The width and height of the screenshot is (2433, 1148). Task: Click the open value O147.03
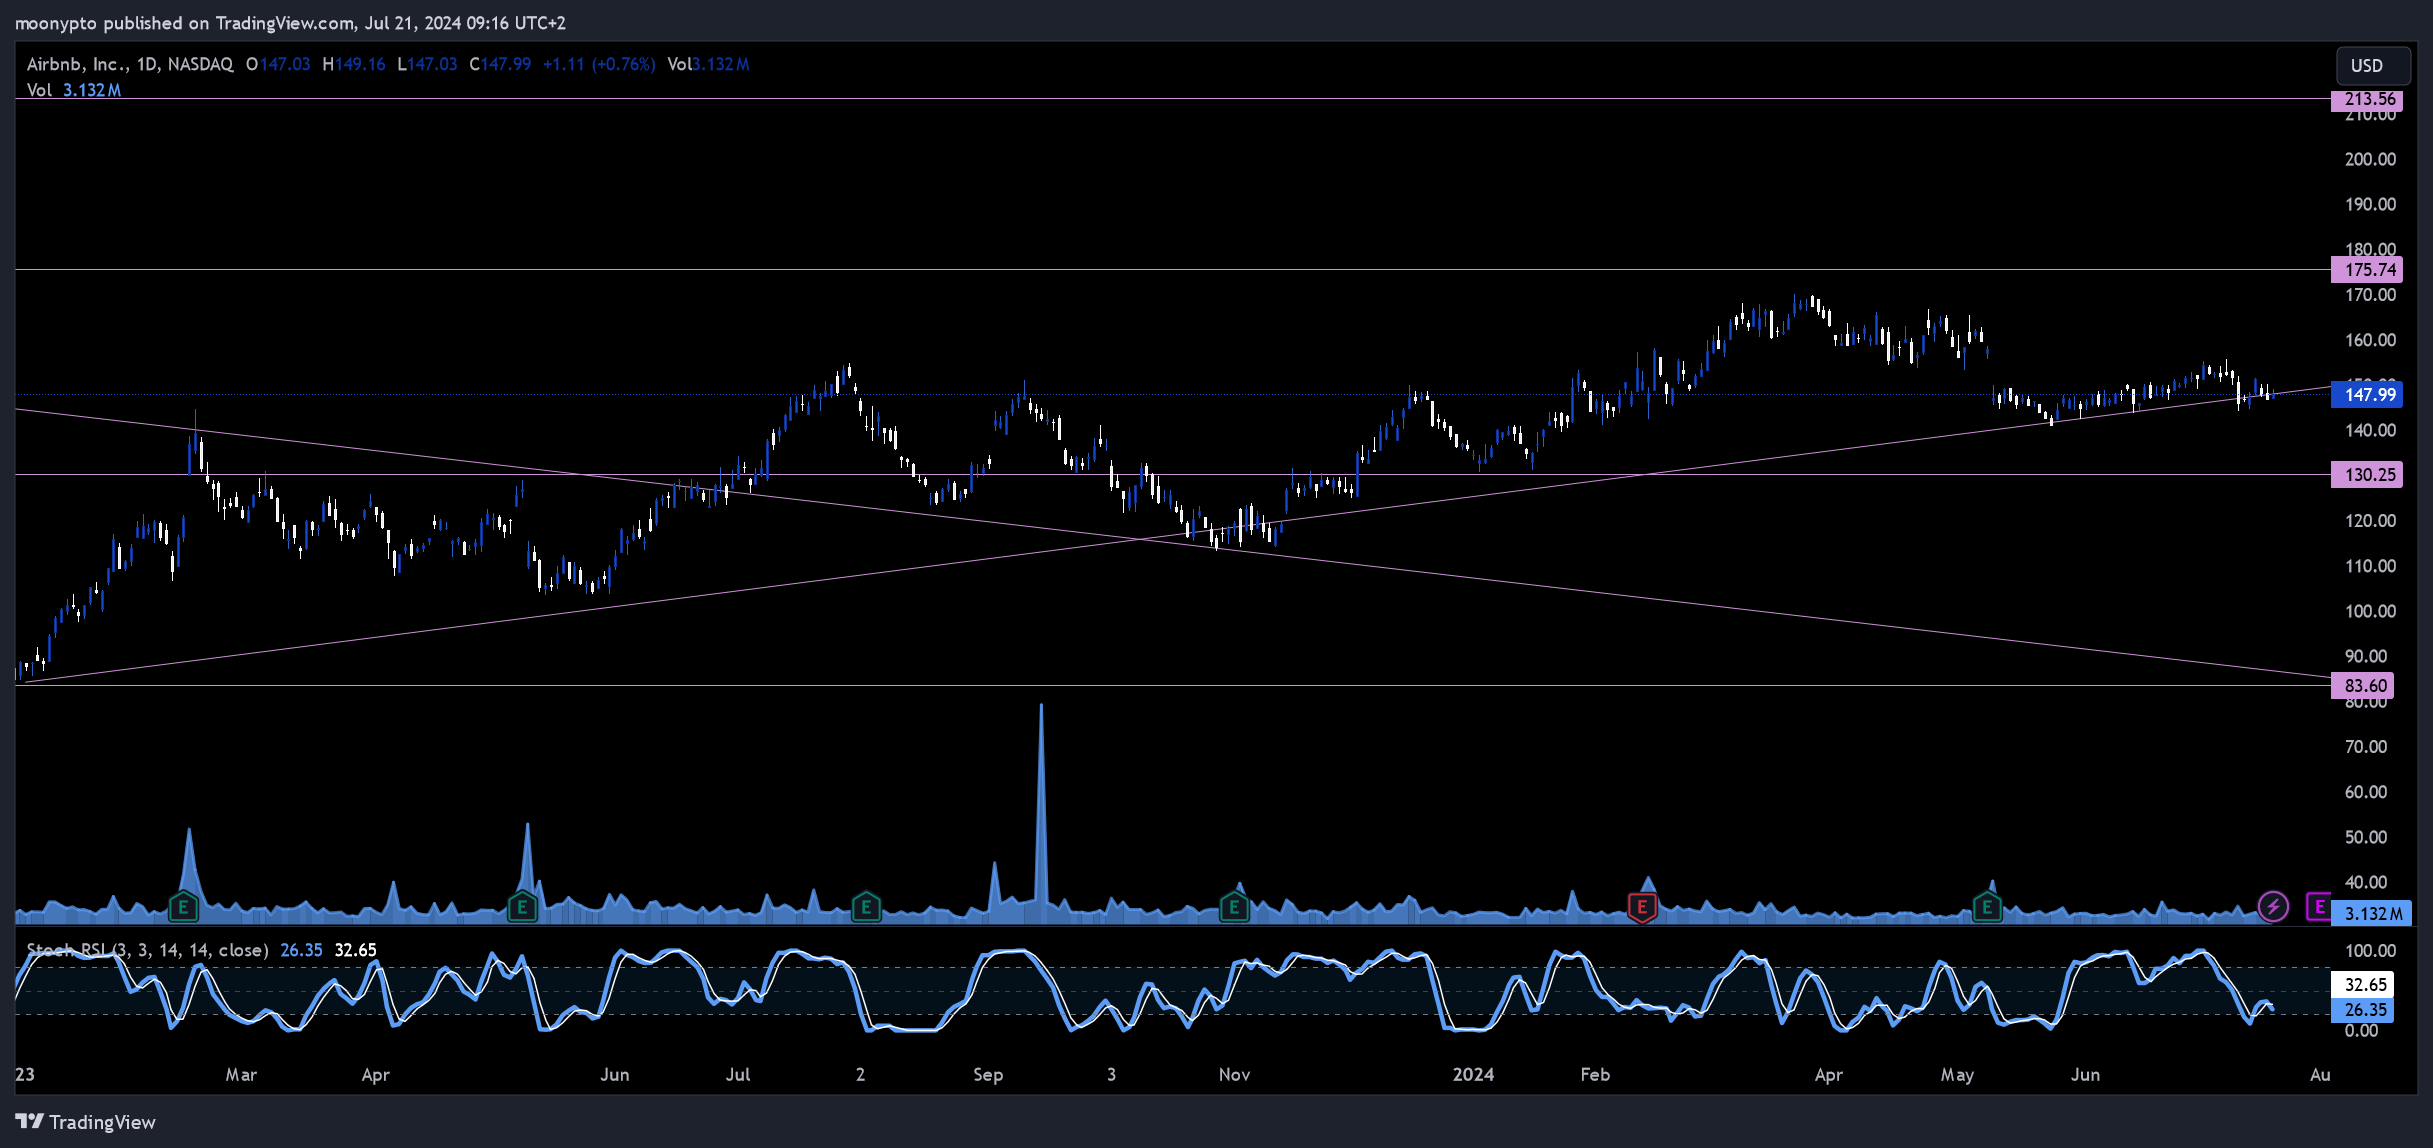[278, 64]
